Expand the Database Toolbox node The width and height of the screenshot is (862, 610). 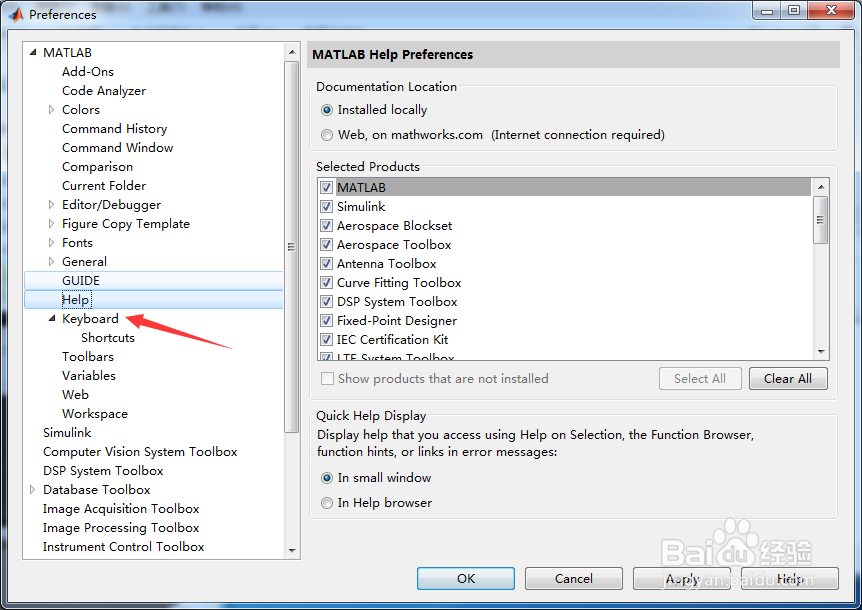pyautogui.click(x=32, y=489)
